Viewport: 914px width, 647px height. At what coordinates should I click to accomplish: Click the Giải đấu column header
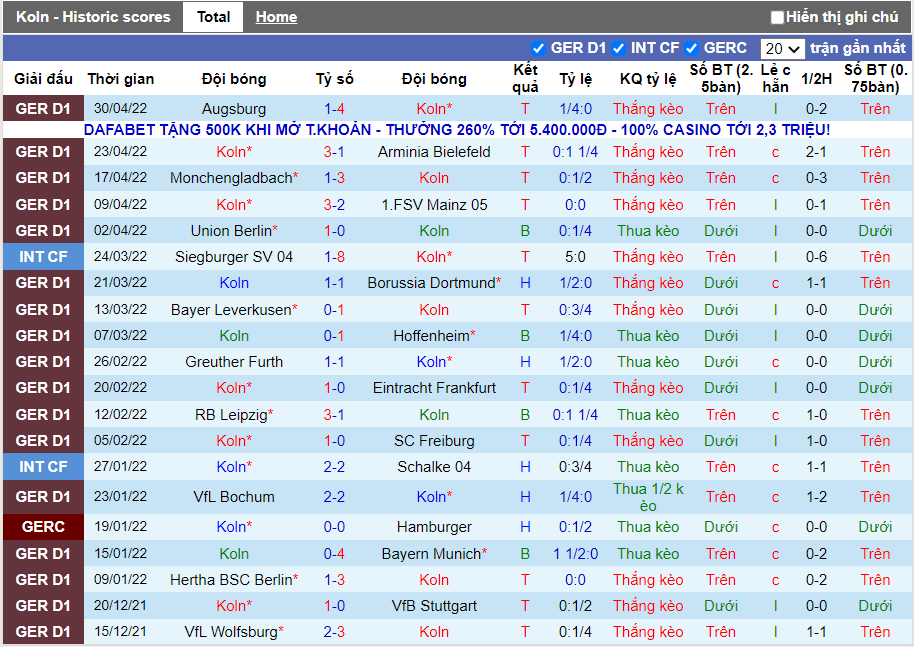pyautogui.click(x=43, y=79)
